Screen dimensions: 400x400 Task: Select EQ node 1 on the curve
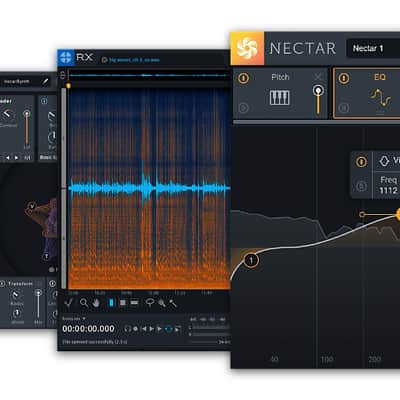coord(251,260)
